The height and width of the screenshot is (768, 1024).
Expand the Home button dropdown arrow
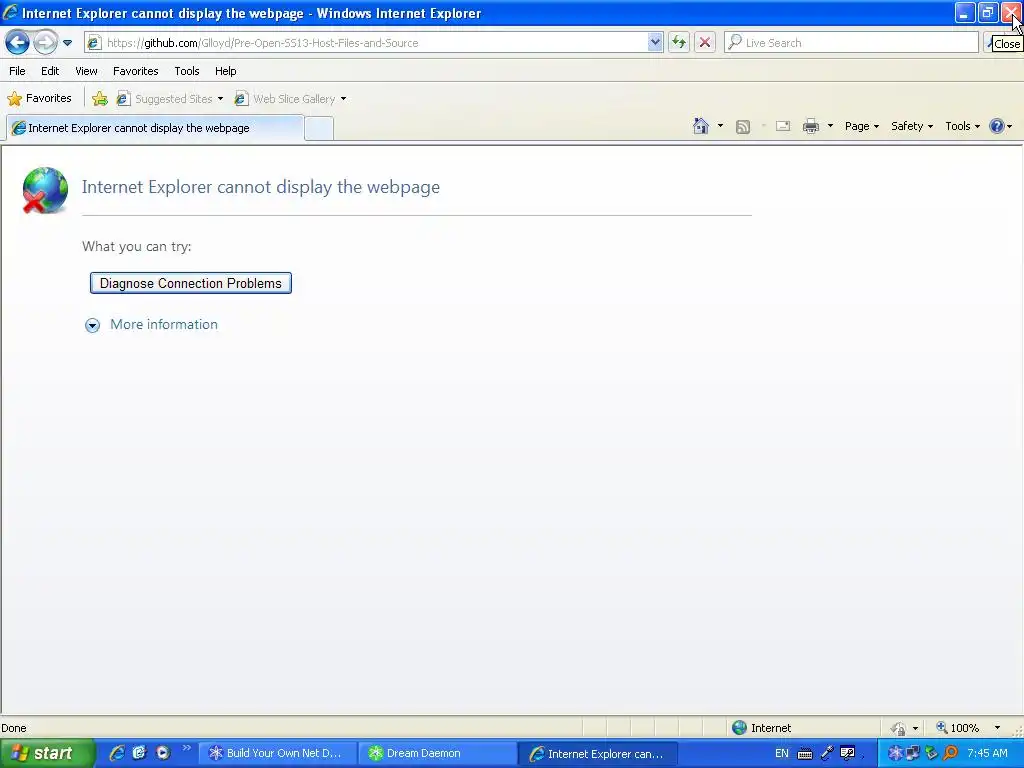point(720,126)
